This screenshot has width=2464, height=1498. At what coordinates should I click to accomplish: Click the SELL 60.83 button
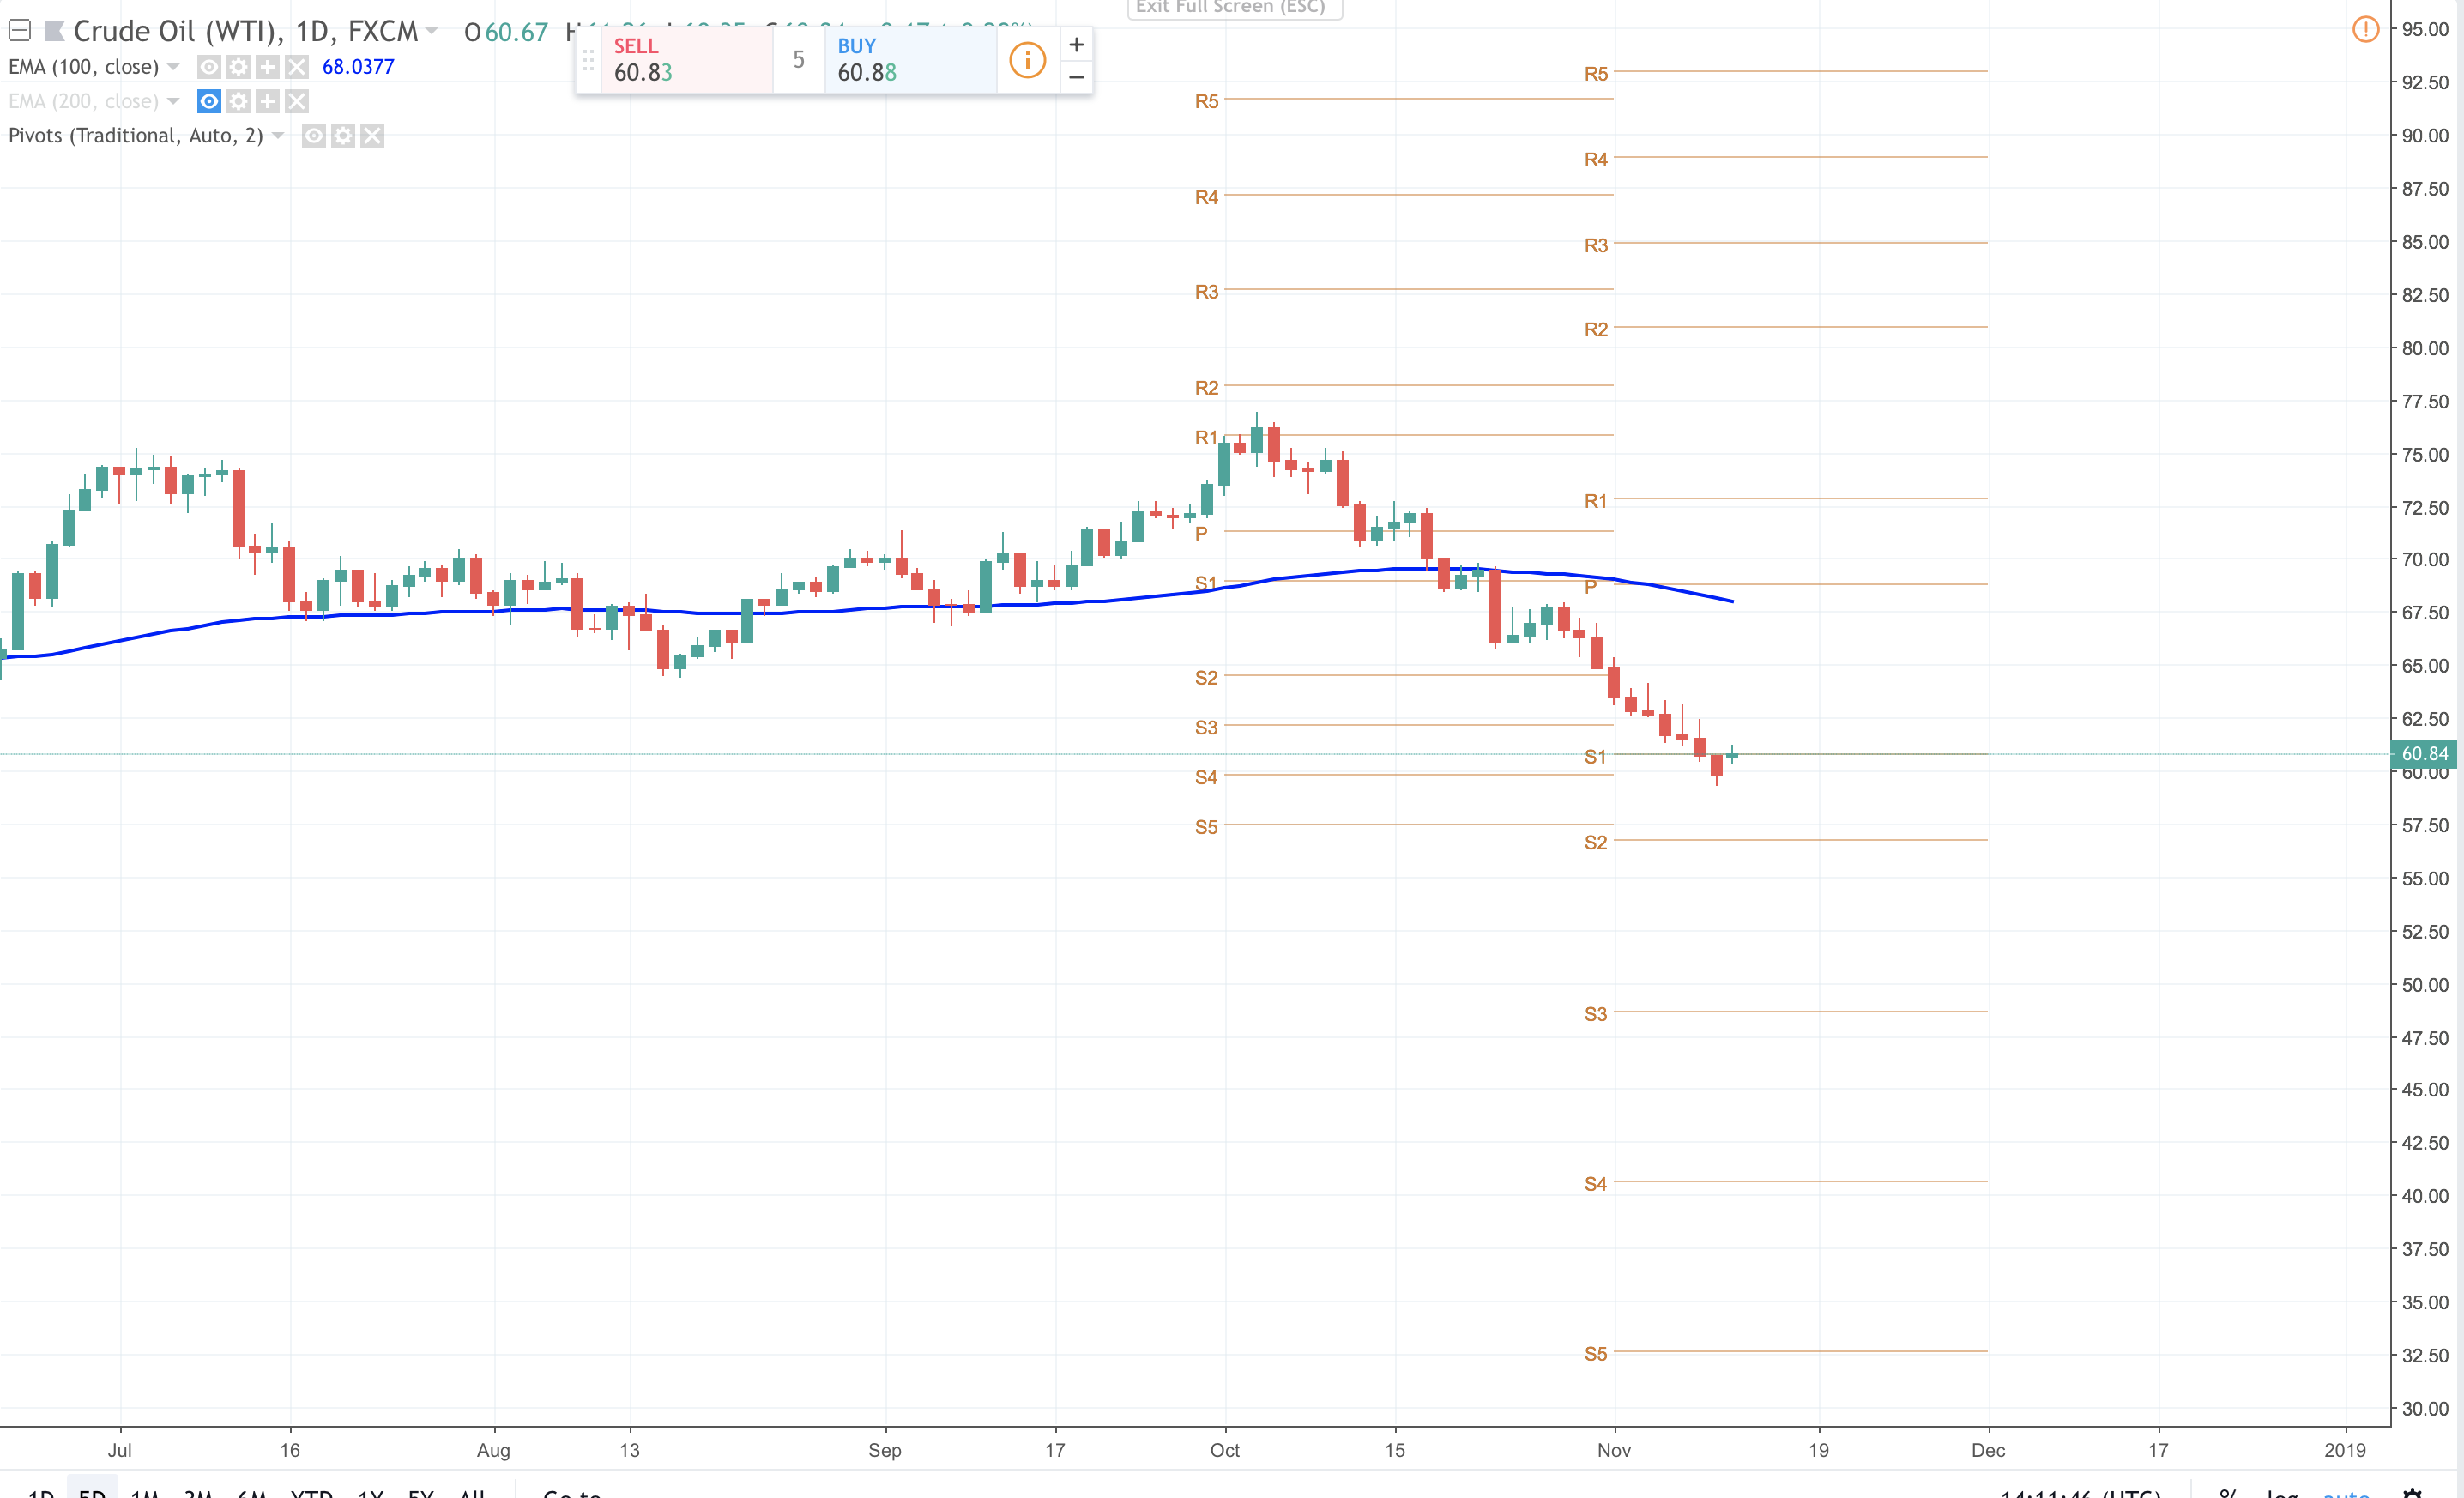point(687,60)
